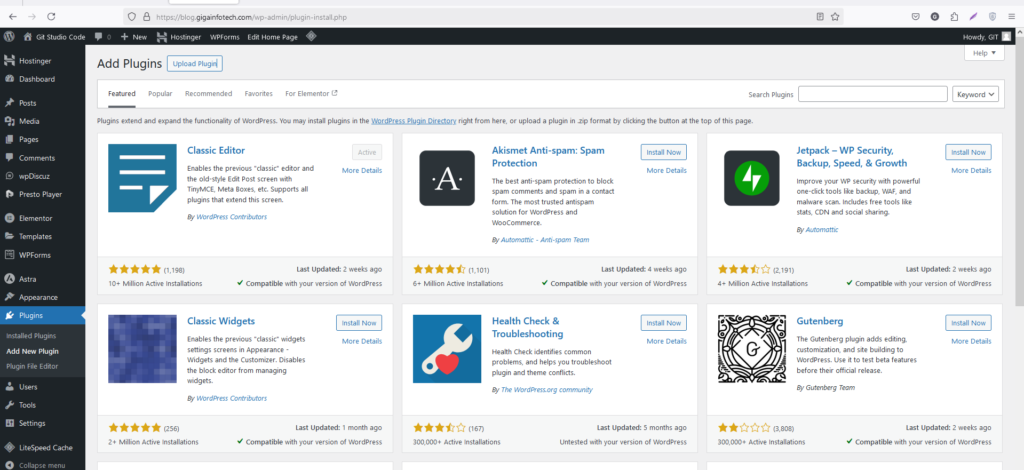The width and height of the screenshot is (1024, 470).
Task: Switch to the Recommended tab
Action: pyautogui.click(x=208, y=93)
